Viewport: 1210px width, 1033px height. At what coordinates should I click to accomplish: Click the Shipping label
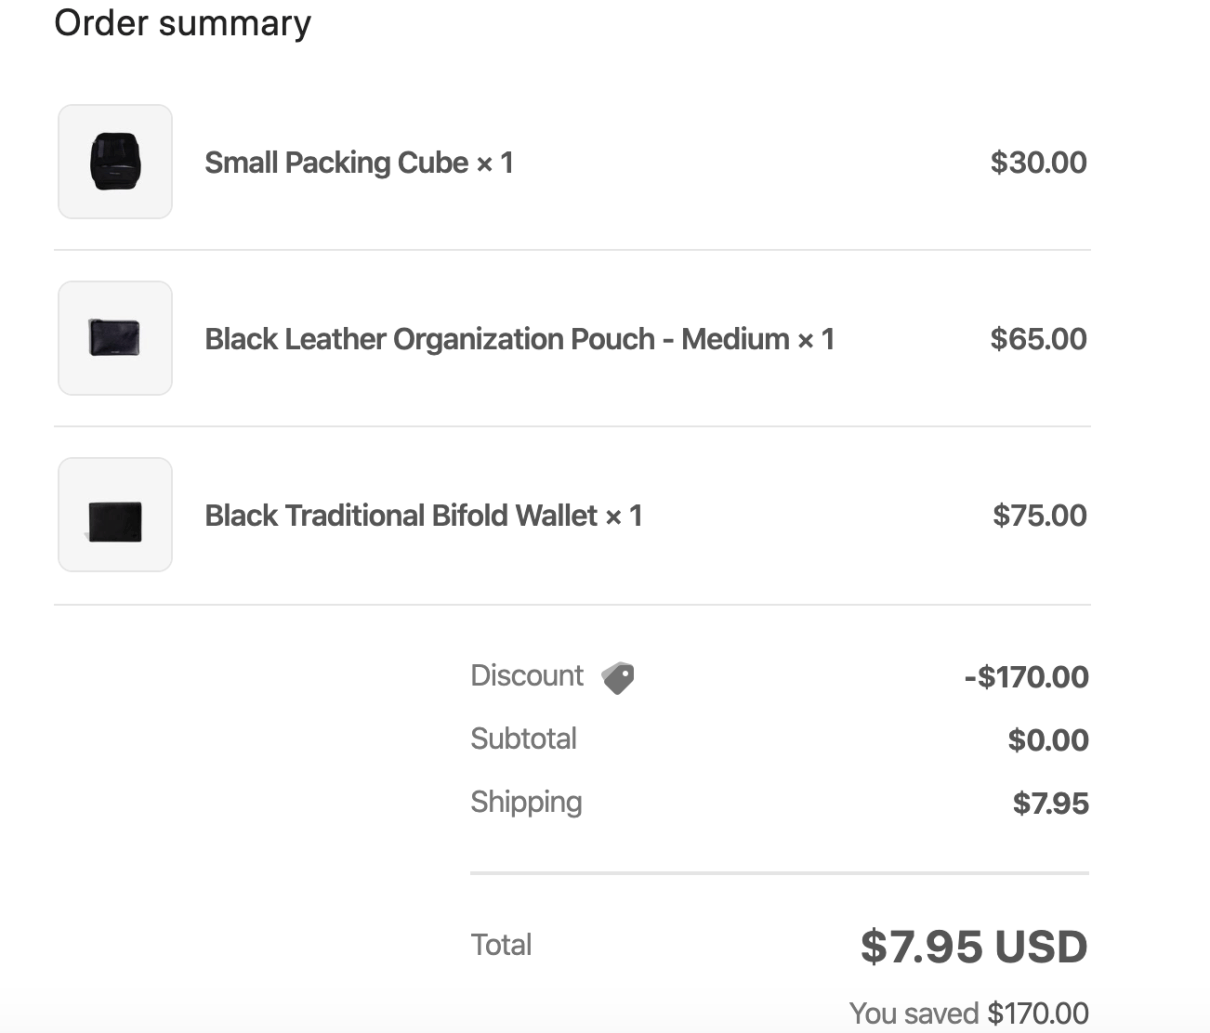tap(526, 802)
